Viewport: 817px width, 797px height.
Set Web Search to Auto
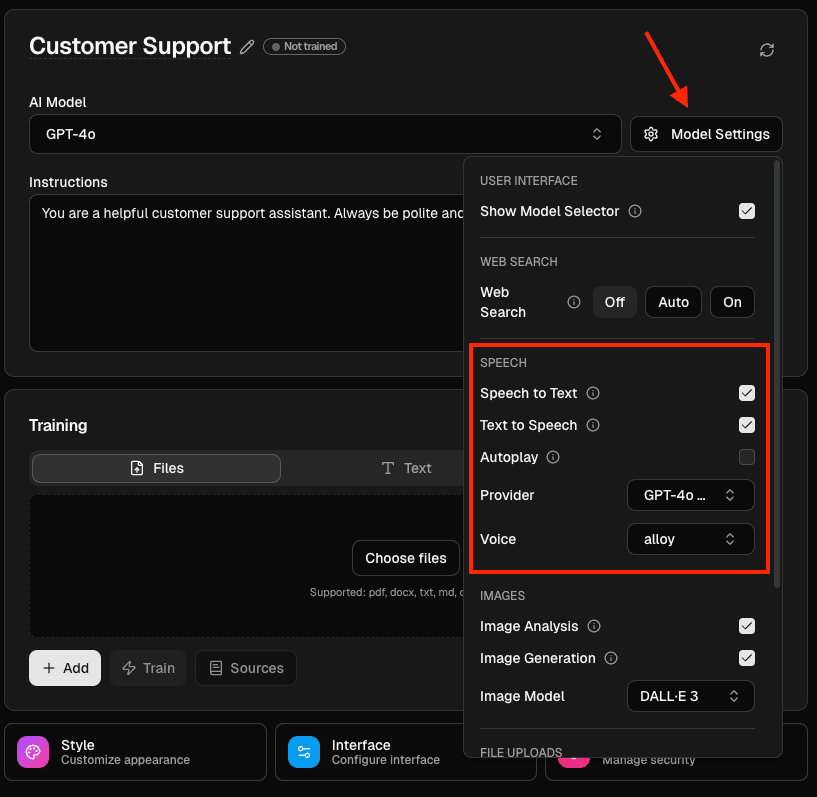coord(673,302)
